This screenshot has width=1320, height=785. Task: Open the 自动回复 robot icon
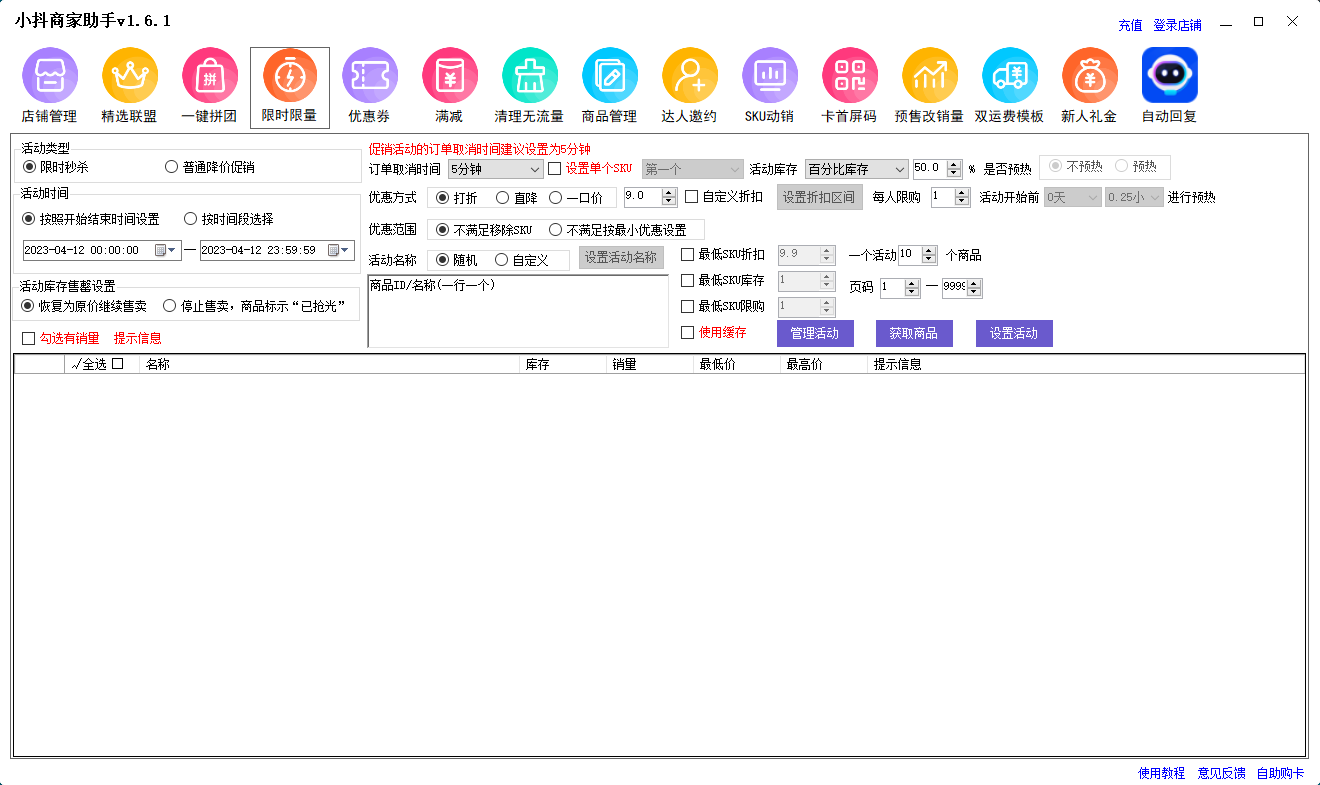pyautogui.click(x=1169, y=76)
